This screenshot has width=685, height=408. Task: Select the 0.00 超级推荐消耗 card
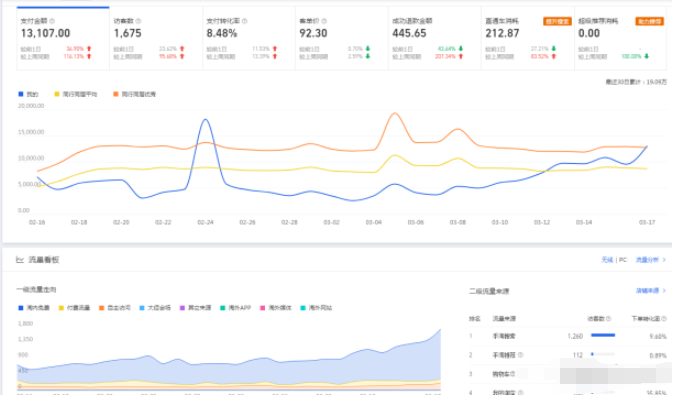621,38
